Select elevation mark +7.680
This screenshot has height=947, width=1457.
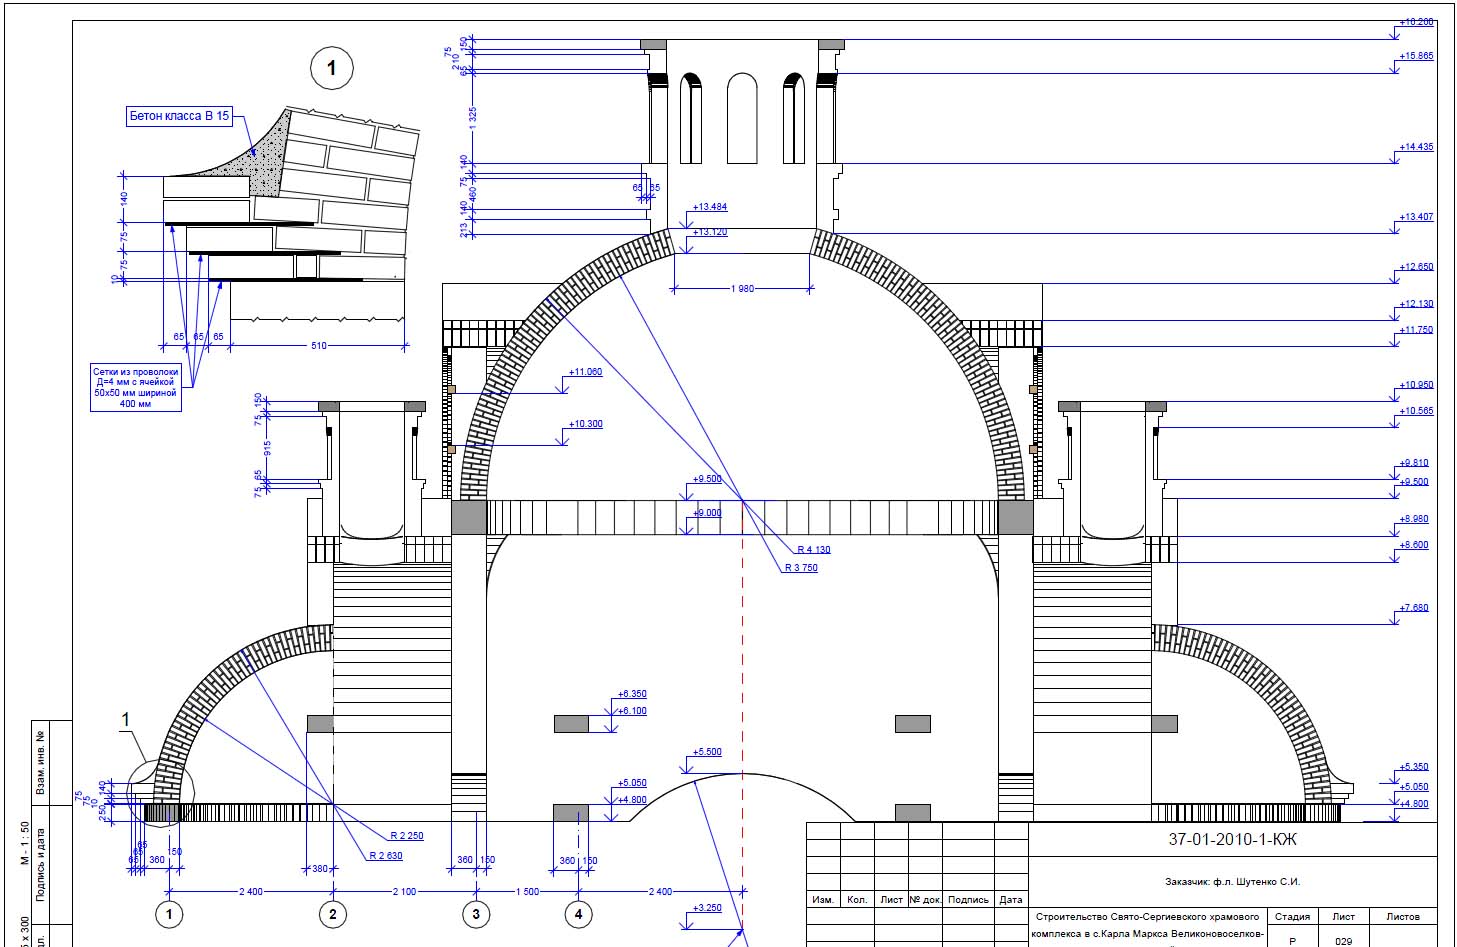(1414, 608)
